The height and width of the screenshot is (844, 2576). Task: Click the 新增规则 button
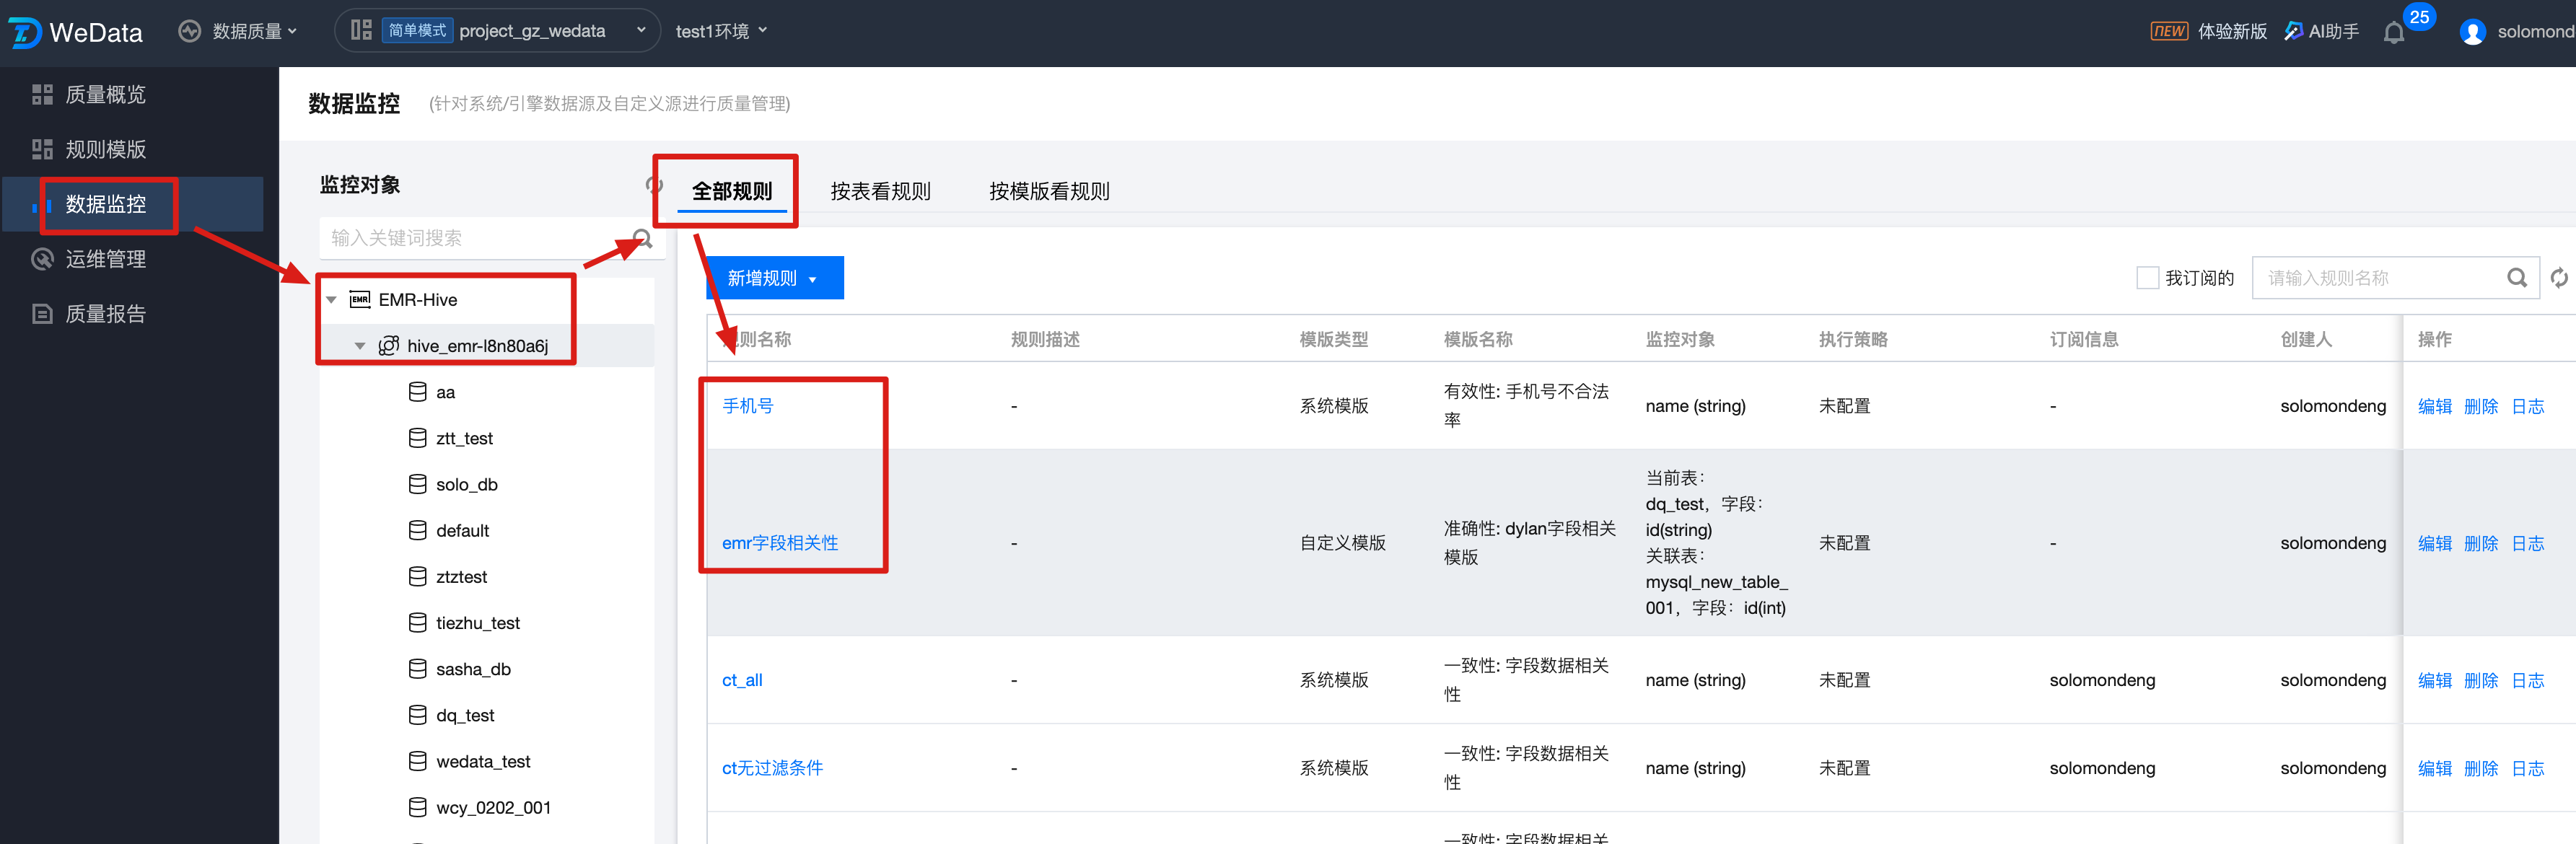click(774, 278)
